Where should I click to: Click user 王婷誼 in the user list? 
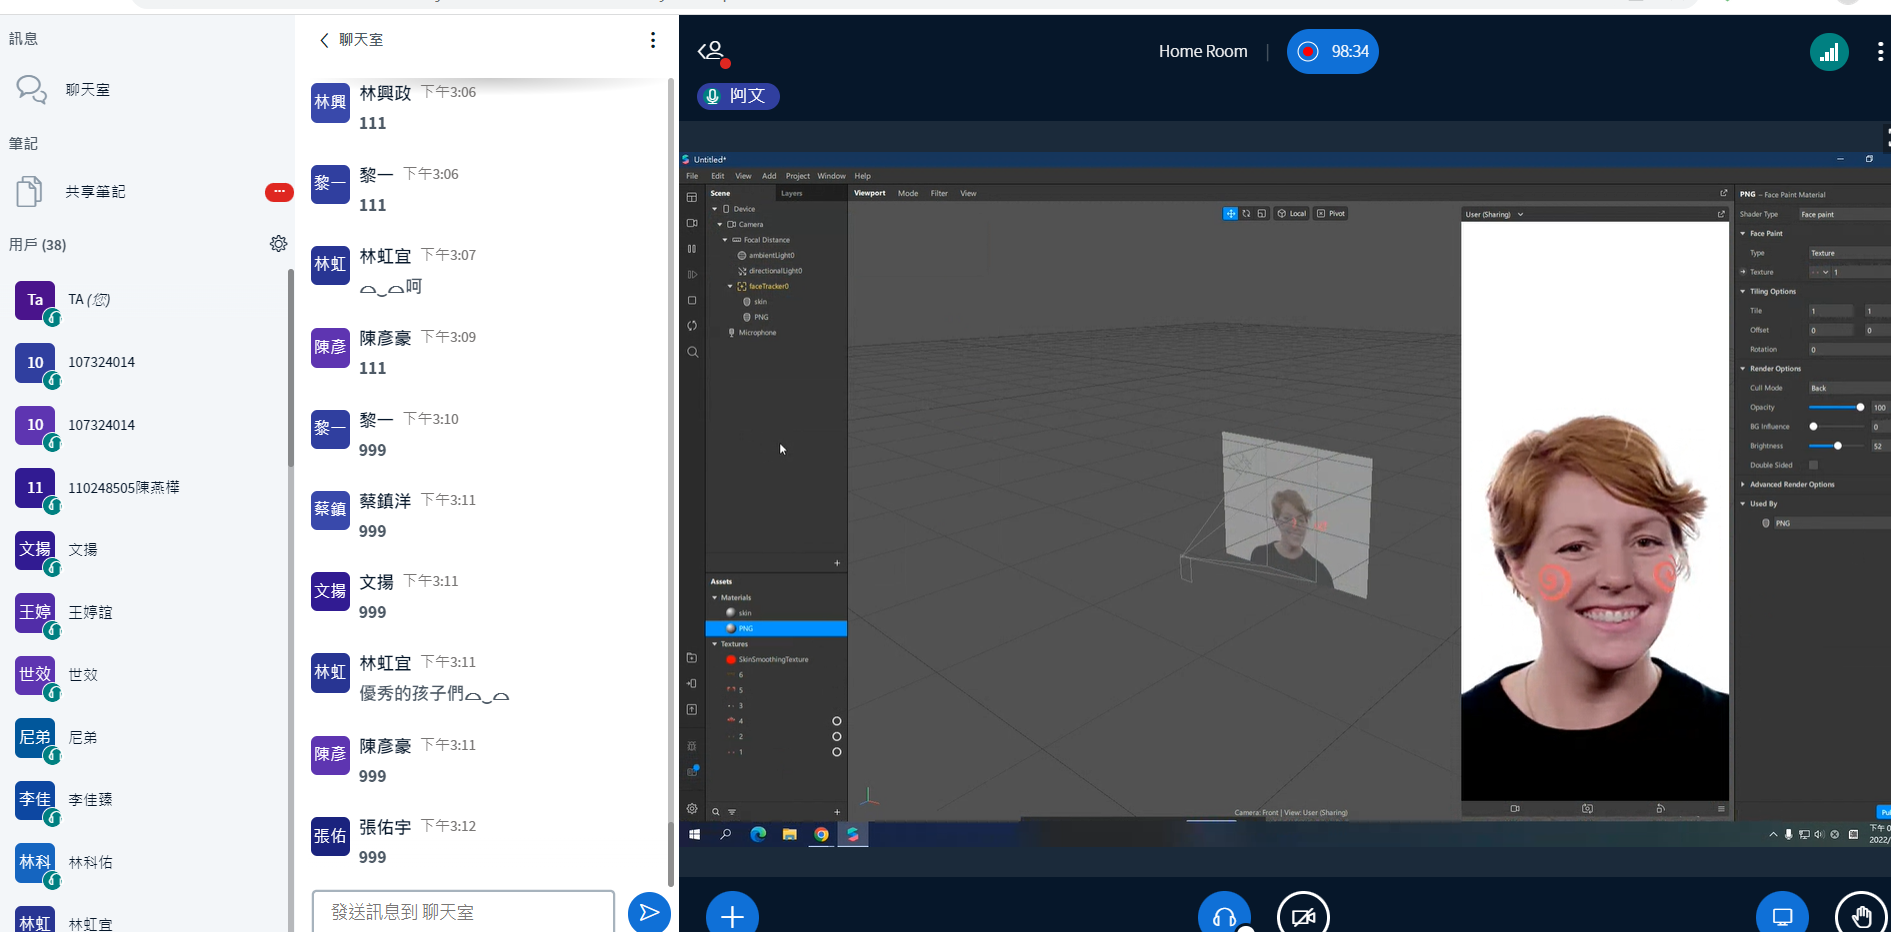[90, 612]
